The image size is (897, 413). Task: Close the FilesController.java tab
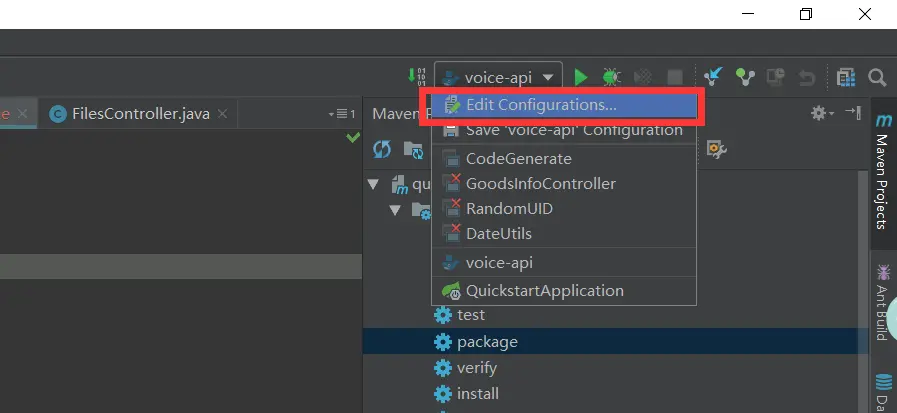pyautogui.click(x=223, y=114)
